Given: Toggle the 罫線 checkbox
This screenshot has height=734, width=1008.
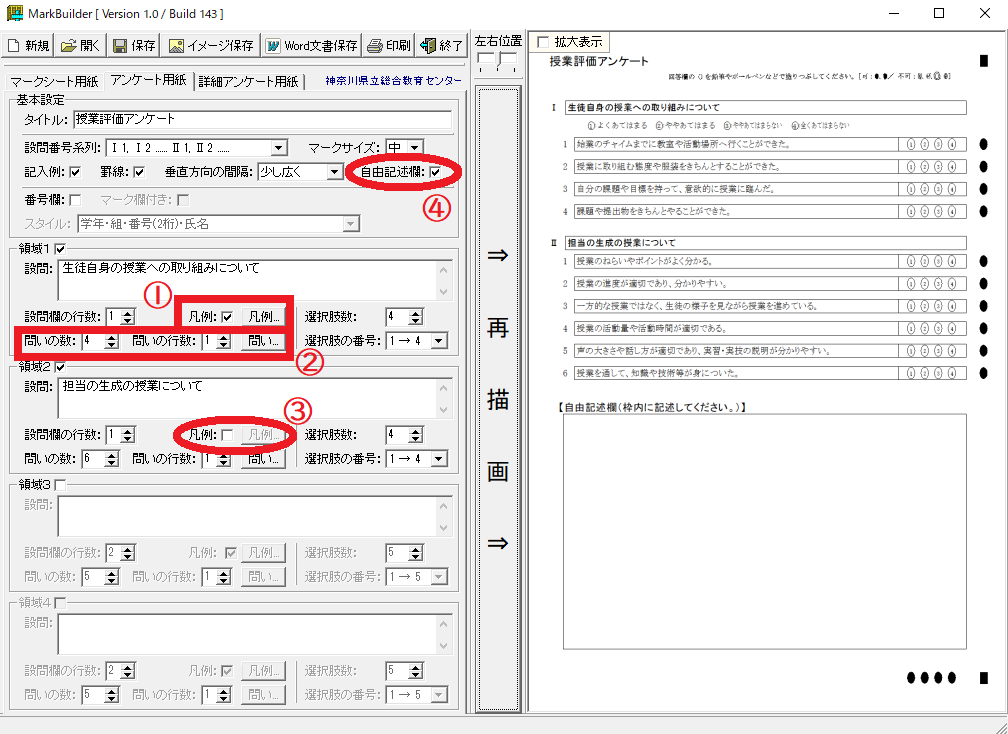Looking at the screenshot, I should tap(139, 172).
